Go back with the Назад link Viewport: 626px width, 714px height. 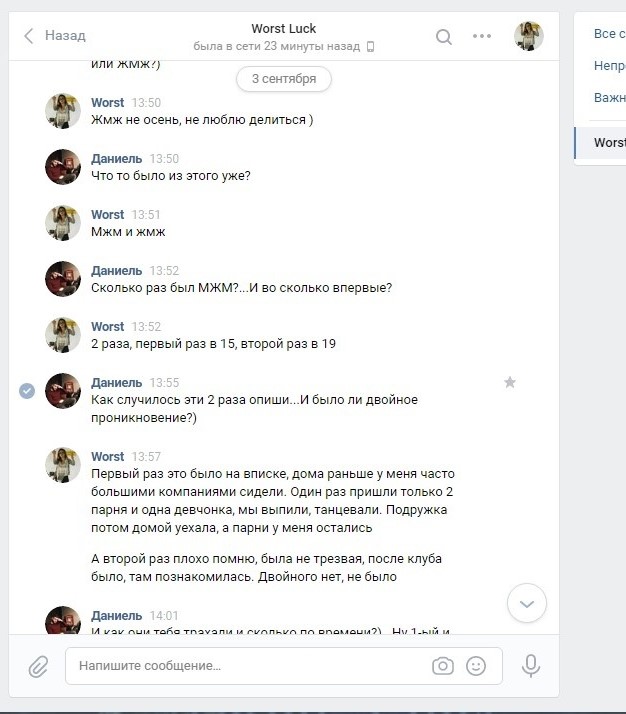pyautogui.click(x=65, y=36)
